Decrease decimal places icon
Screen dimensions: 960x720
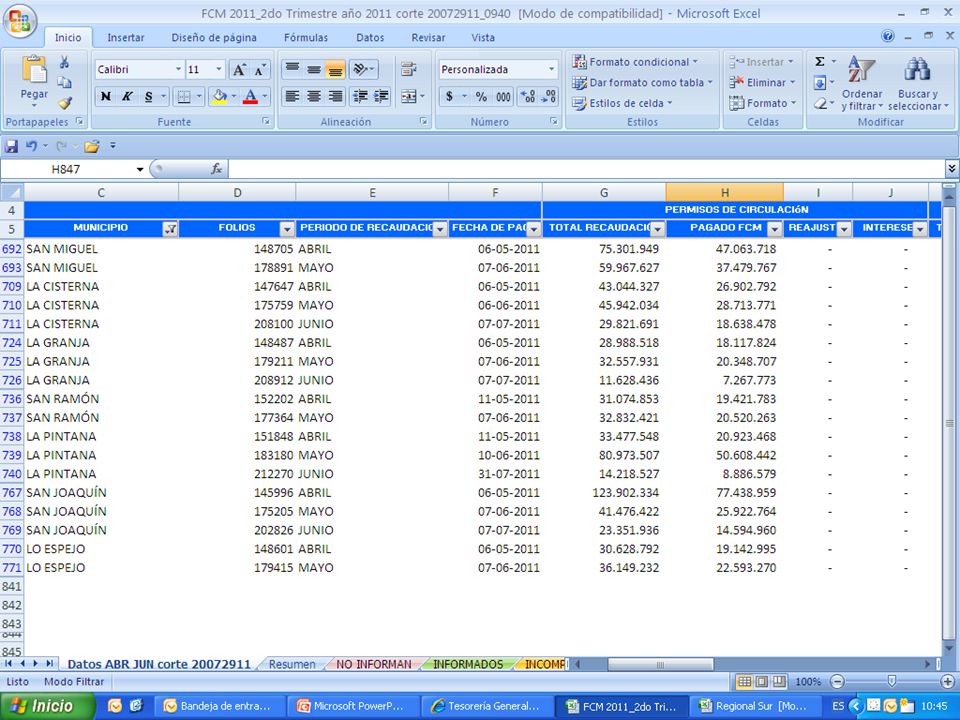coord(549,96)
